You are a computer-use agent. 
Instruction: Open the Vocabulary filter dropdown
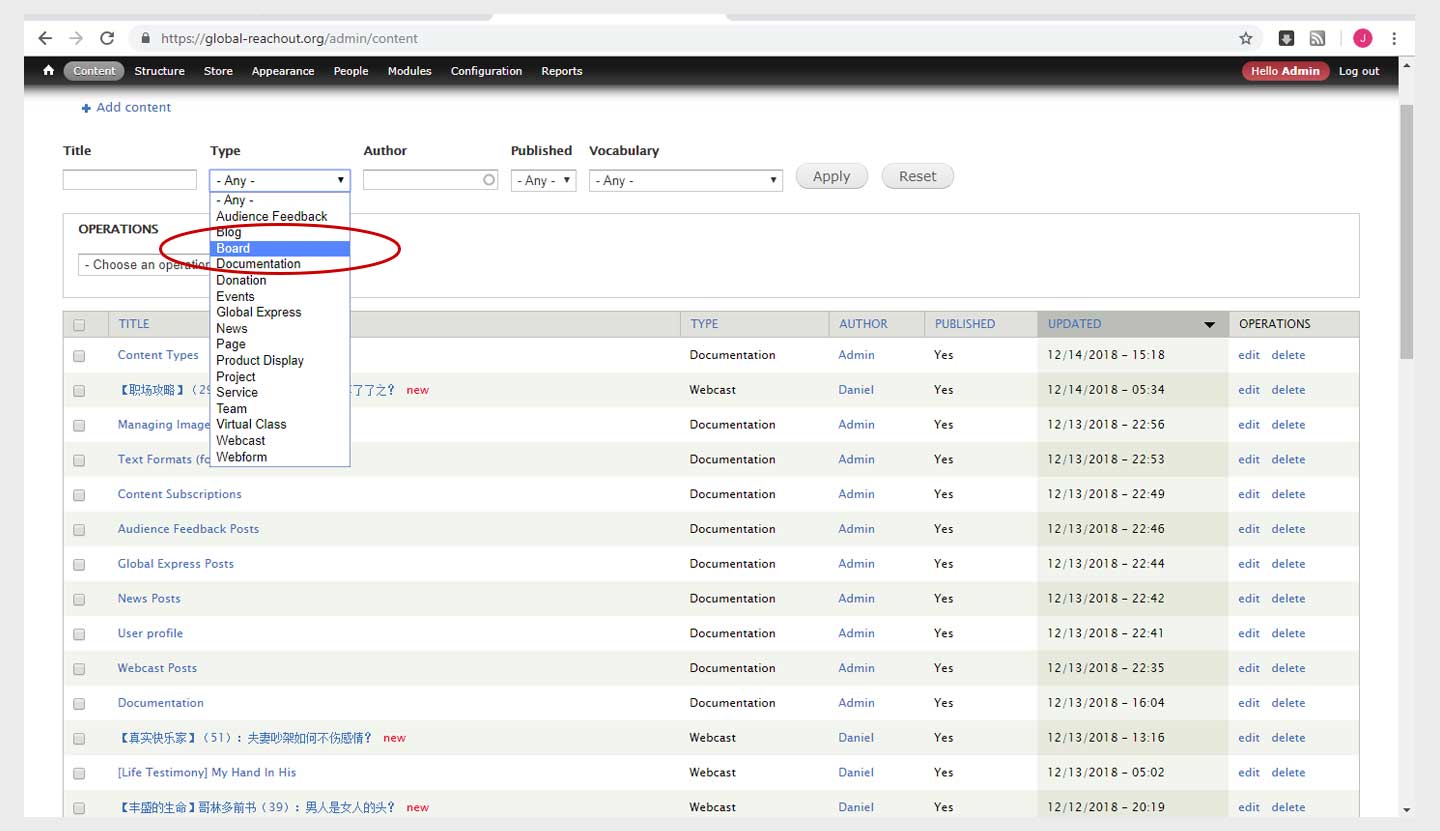point(686,180)
